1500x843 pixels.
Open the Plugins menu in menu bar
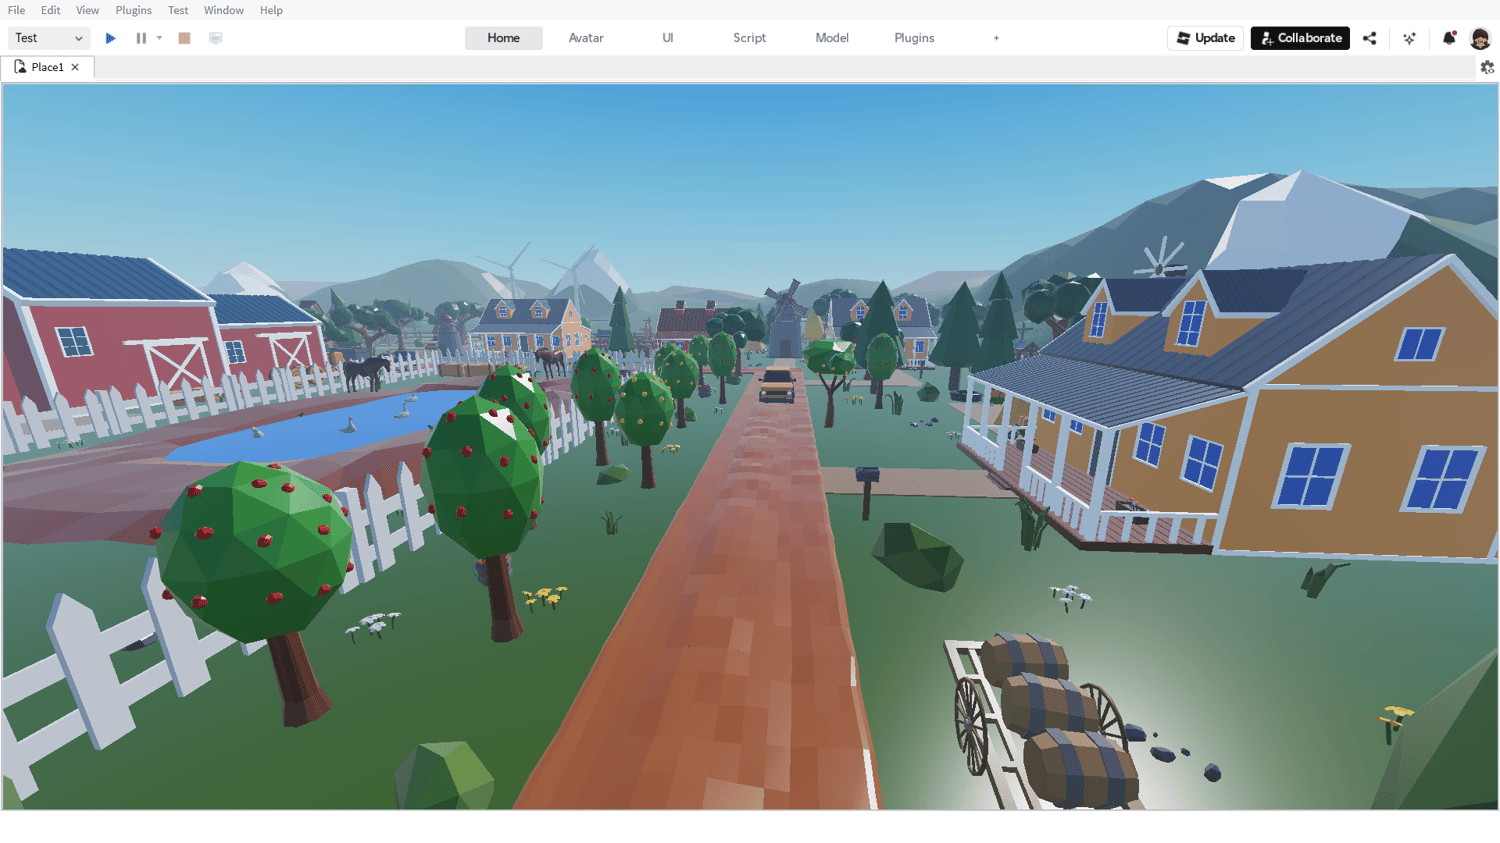pos(134,10)
